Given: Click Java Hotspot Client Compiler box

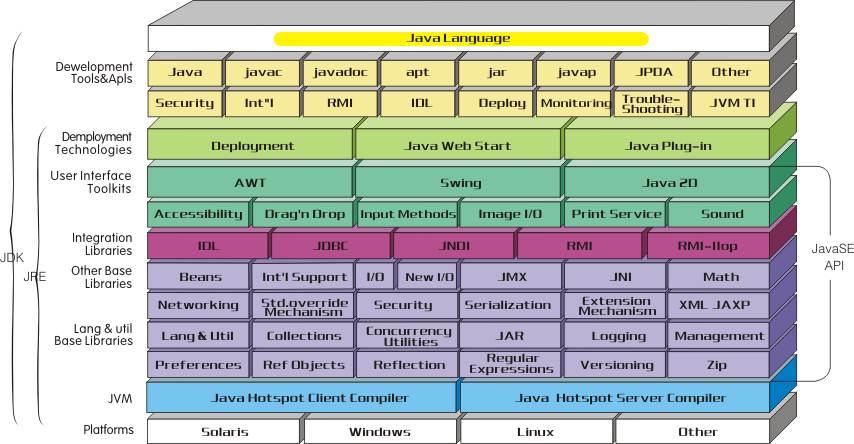Looking at the screenshot, I should click(302, 397).
